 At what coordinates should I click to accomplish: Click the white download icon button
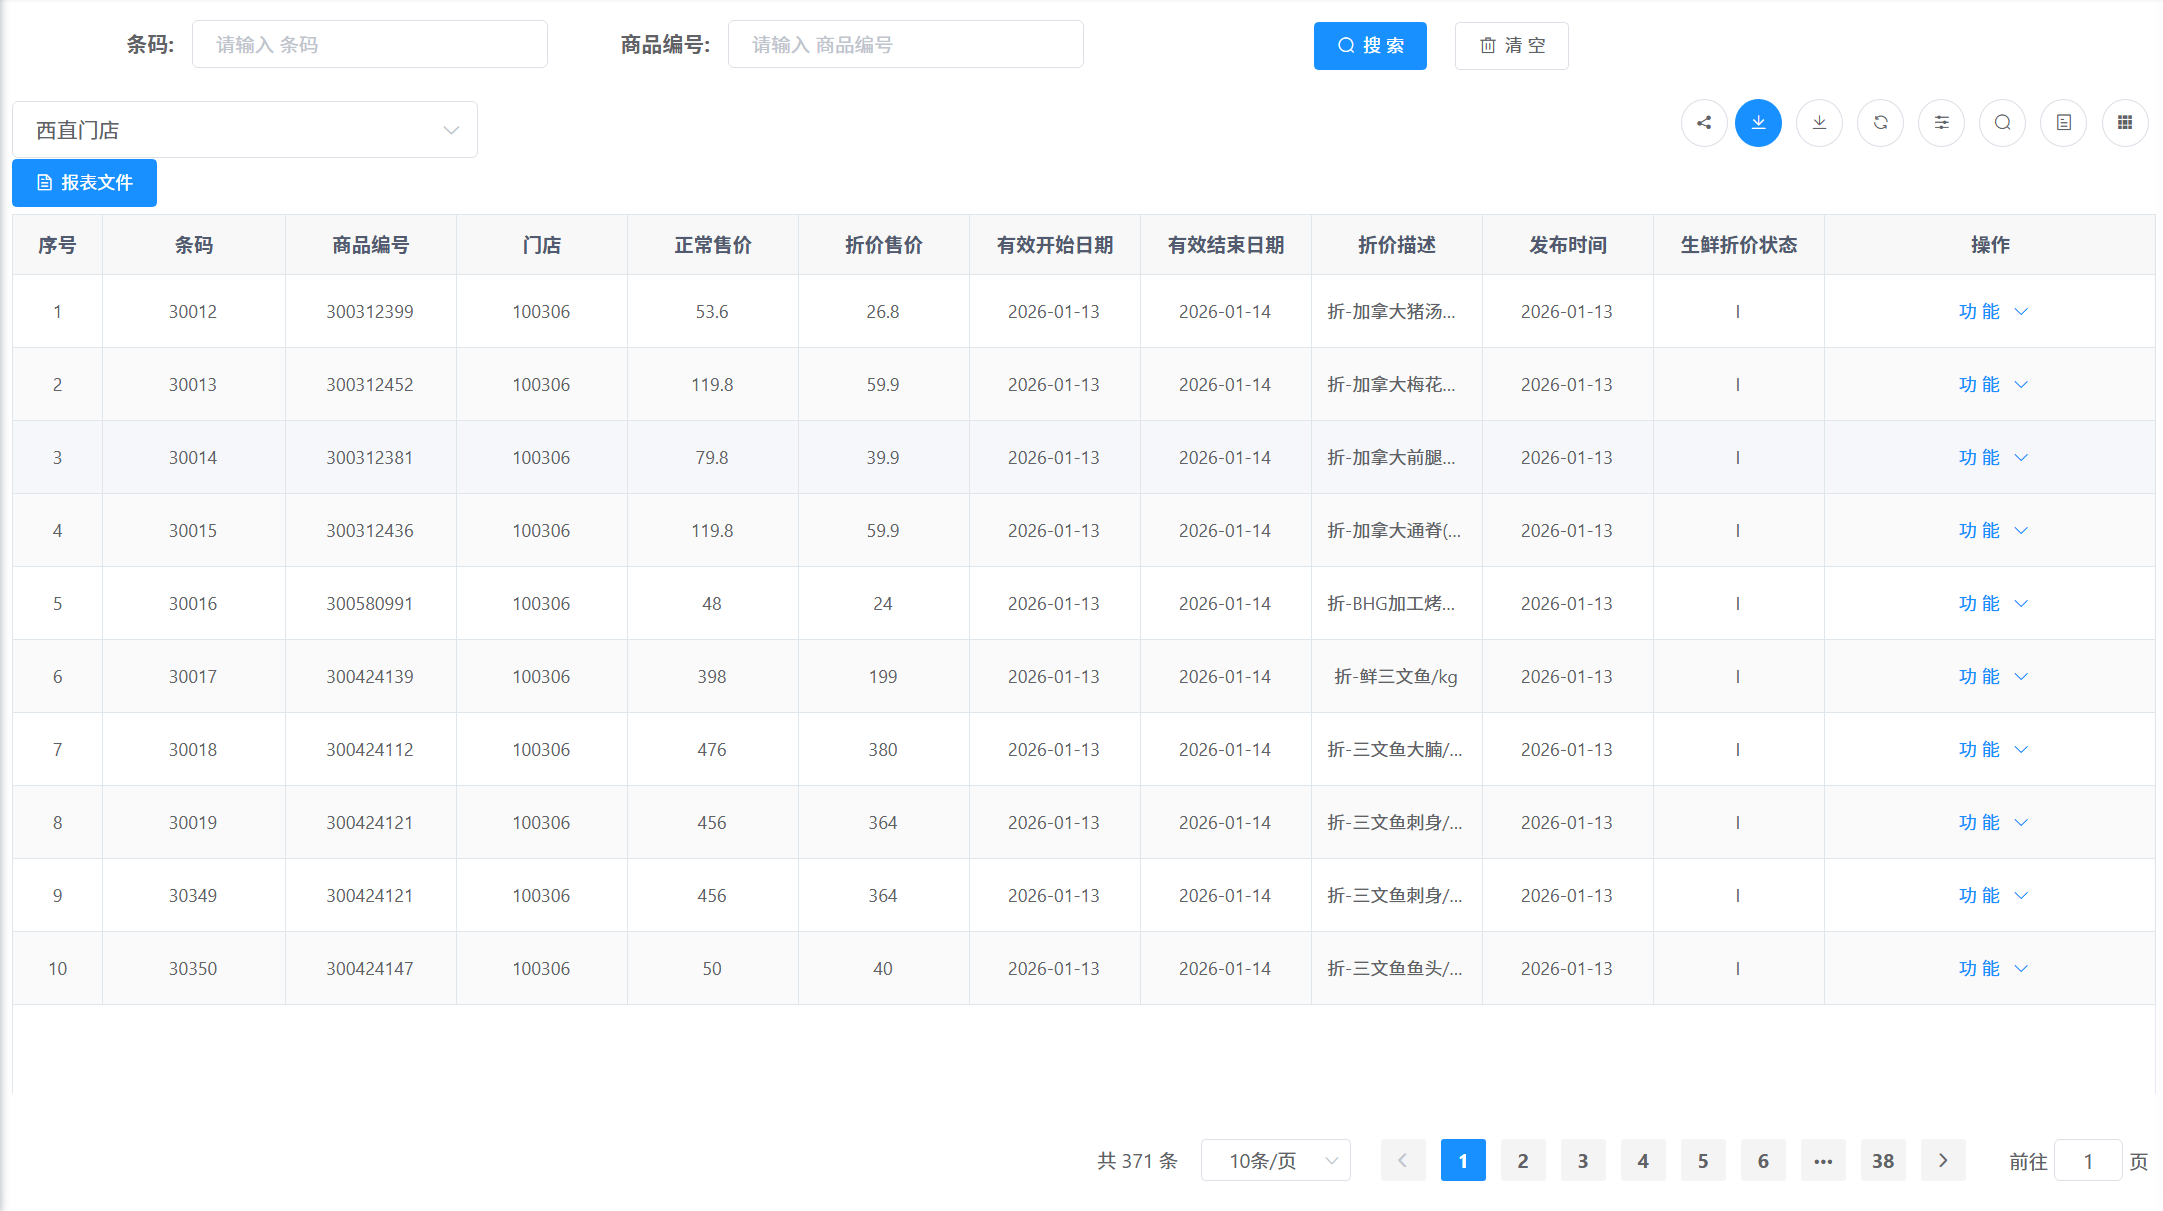(x=1819, y=123)
